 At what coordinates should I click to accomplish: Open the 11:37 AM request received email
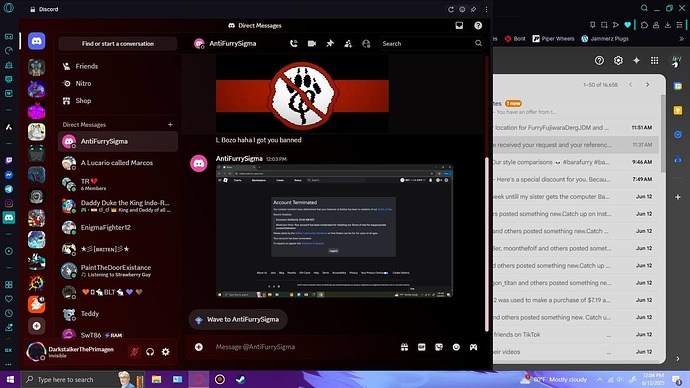coord(576,145)
